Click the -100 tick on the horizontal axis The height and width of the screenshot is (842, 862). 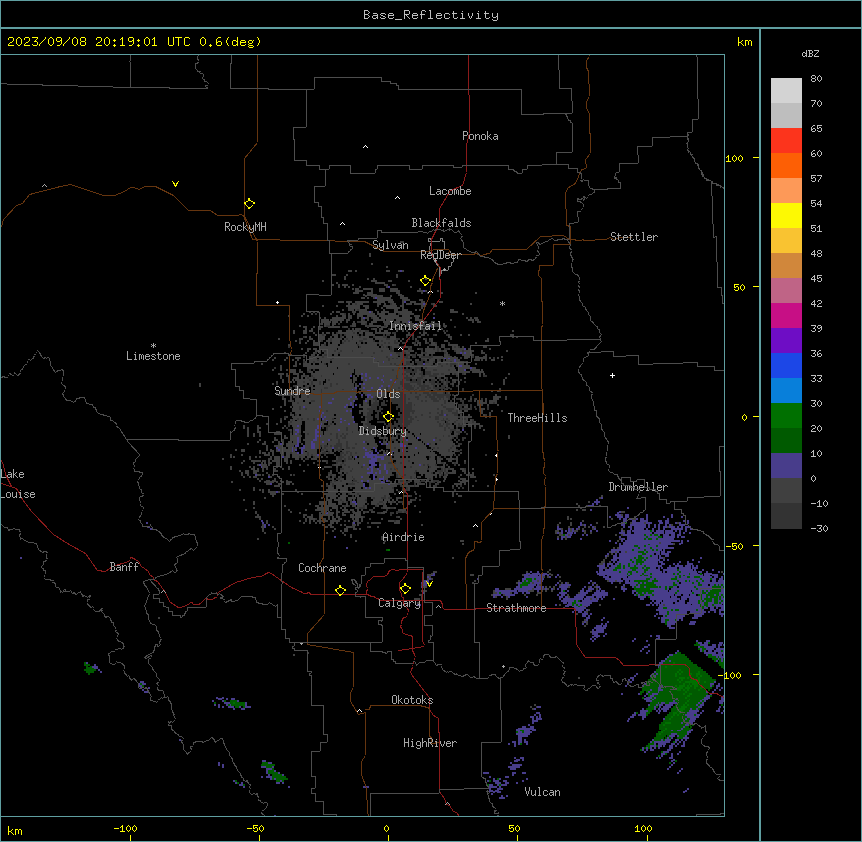pos(125,828)
